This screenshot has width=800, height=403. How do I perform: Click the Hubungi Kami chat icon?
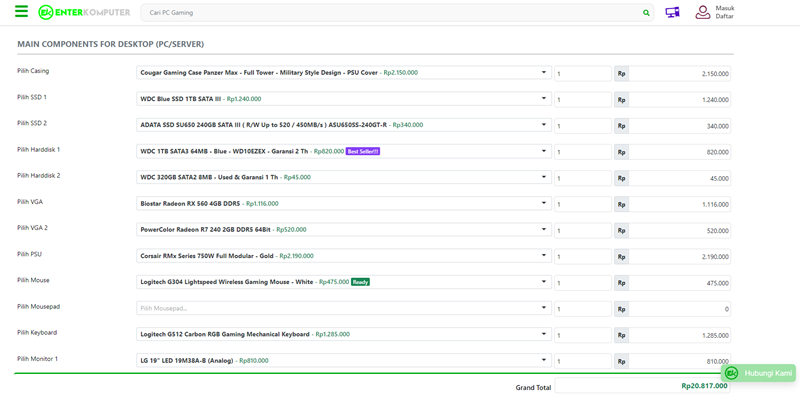click(x=732, y=373)
